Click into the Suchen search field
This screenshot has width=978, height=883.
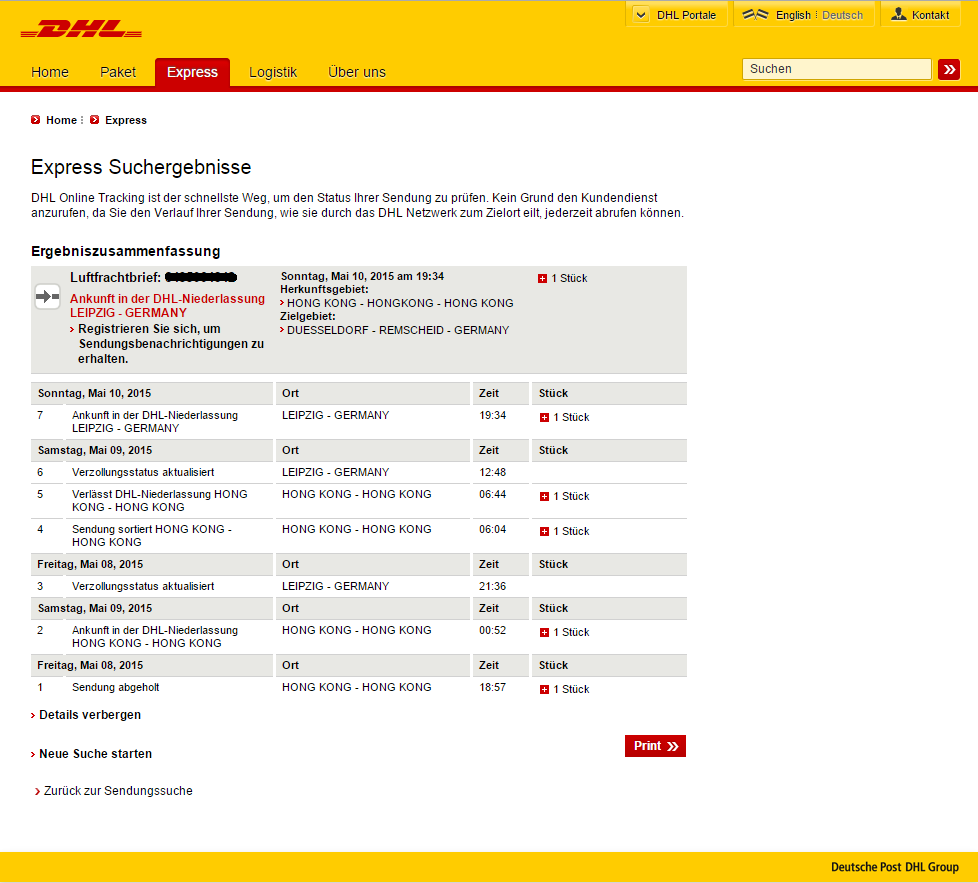click(x=836, y=69)
